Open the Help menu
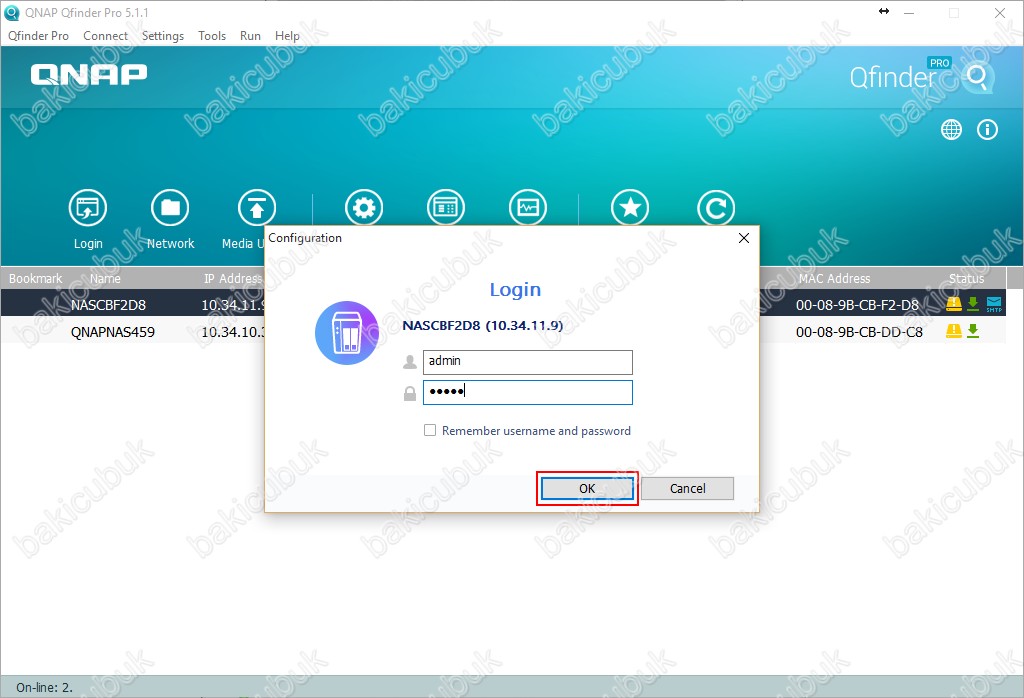Viewport: 1024px width, 698px height. click(287, 36)
